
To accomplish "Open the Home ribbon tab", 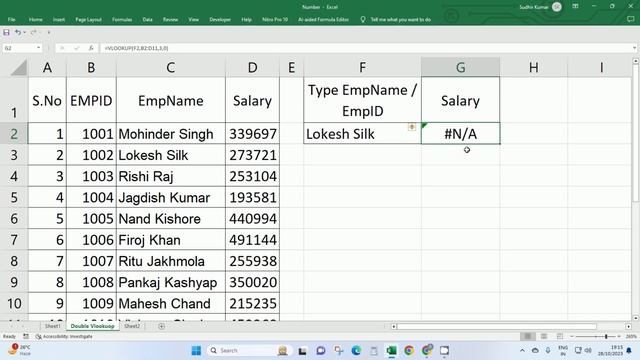I will coord(36,19).
